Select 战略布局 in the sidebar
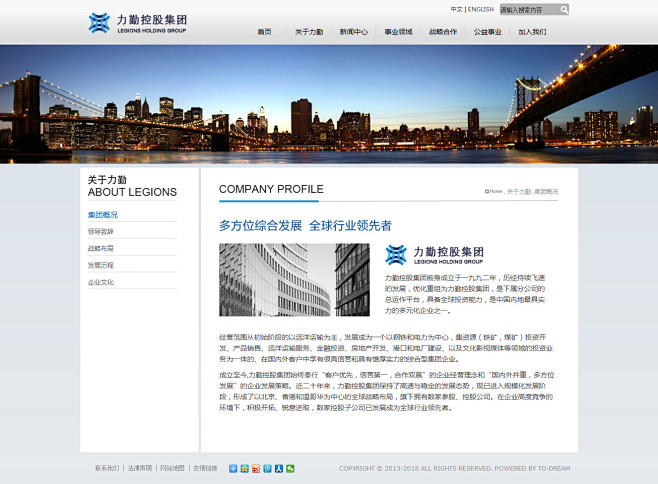658x484 pixels. coord(101,248)
